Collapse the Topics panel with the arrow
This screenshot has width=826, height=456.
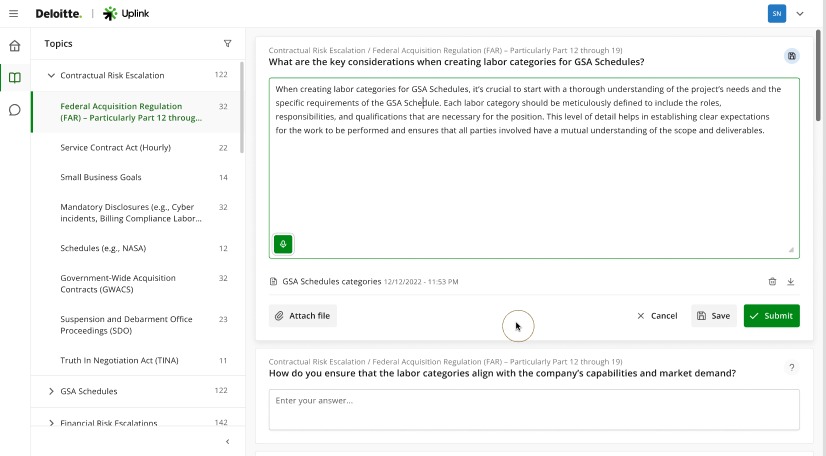point(228,442)
